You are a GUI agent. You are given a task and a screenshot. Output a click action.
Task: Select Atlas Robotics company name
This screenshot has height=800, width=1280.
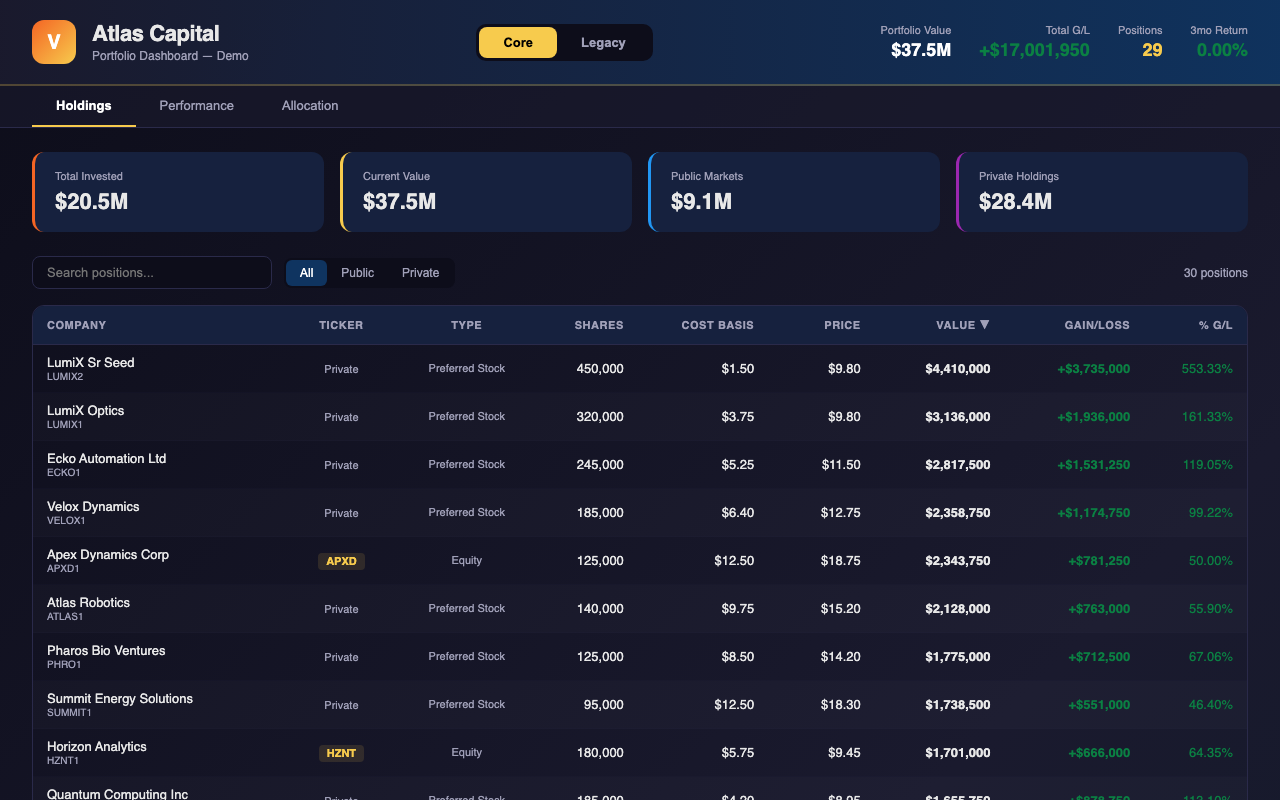coord(88,603)
